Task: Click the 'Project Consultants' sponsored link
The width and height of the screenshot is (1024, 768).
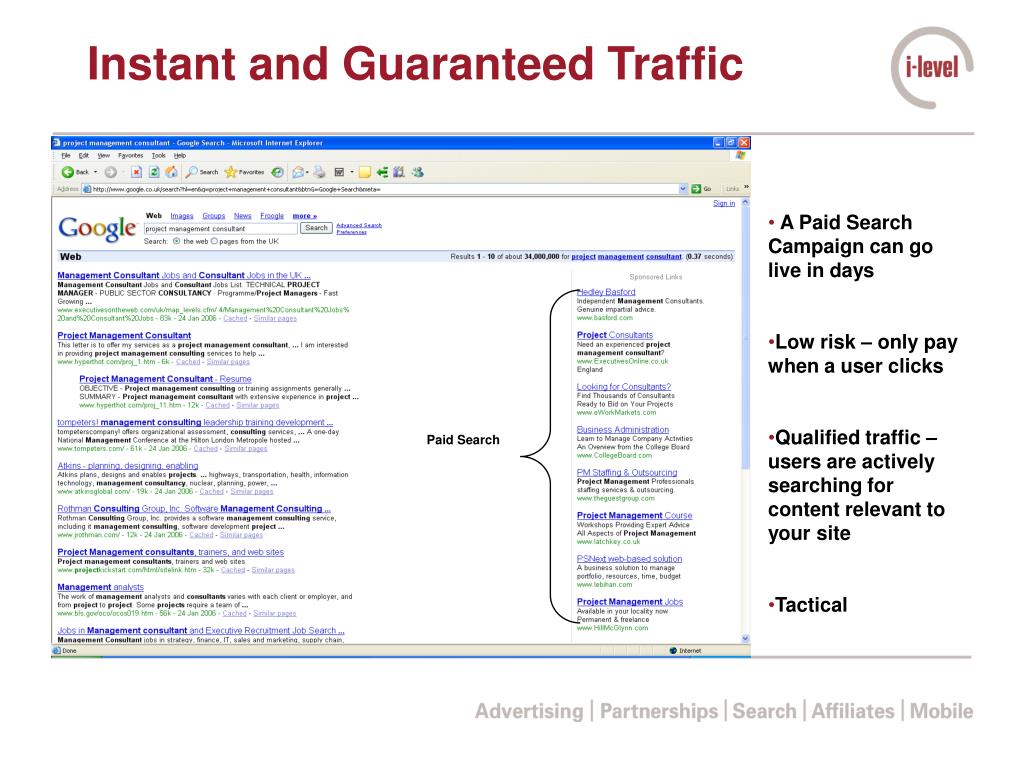Action: [615, 335]
